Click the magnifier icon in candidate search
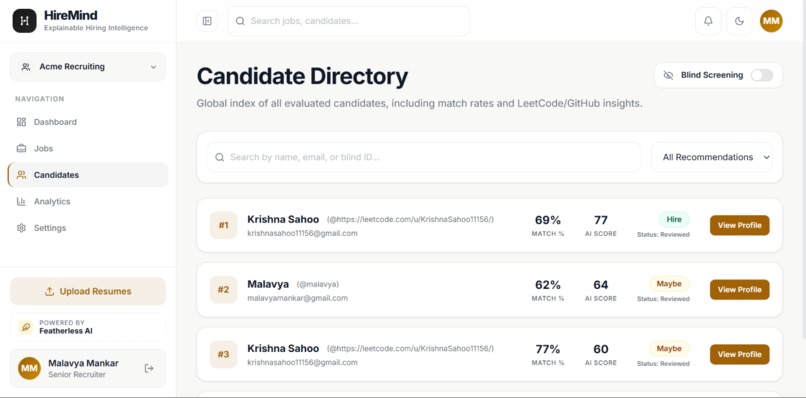 [219, 157]
